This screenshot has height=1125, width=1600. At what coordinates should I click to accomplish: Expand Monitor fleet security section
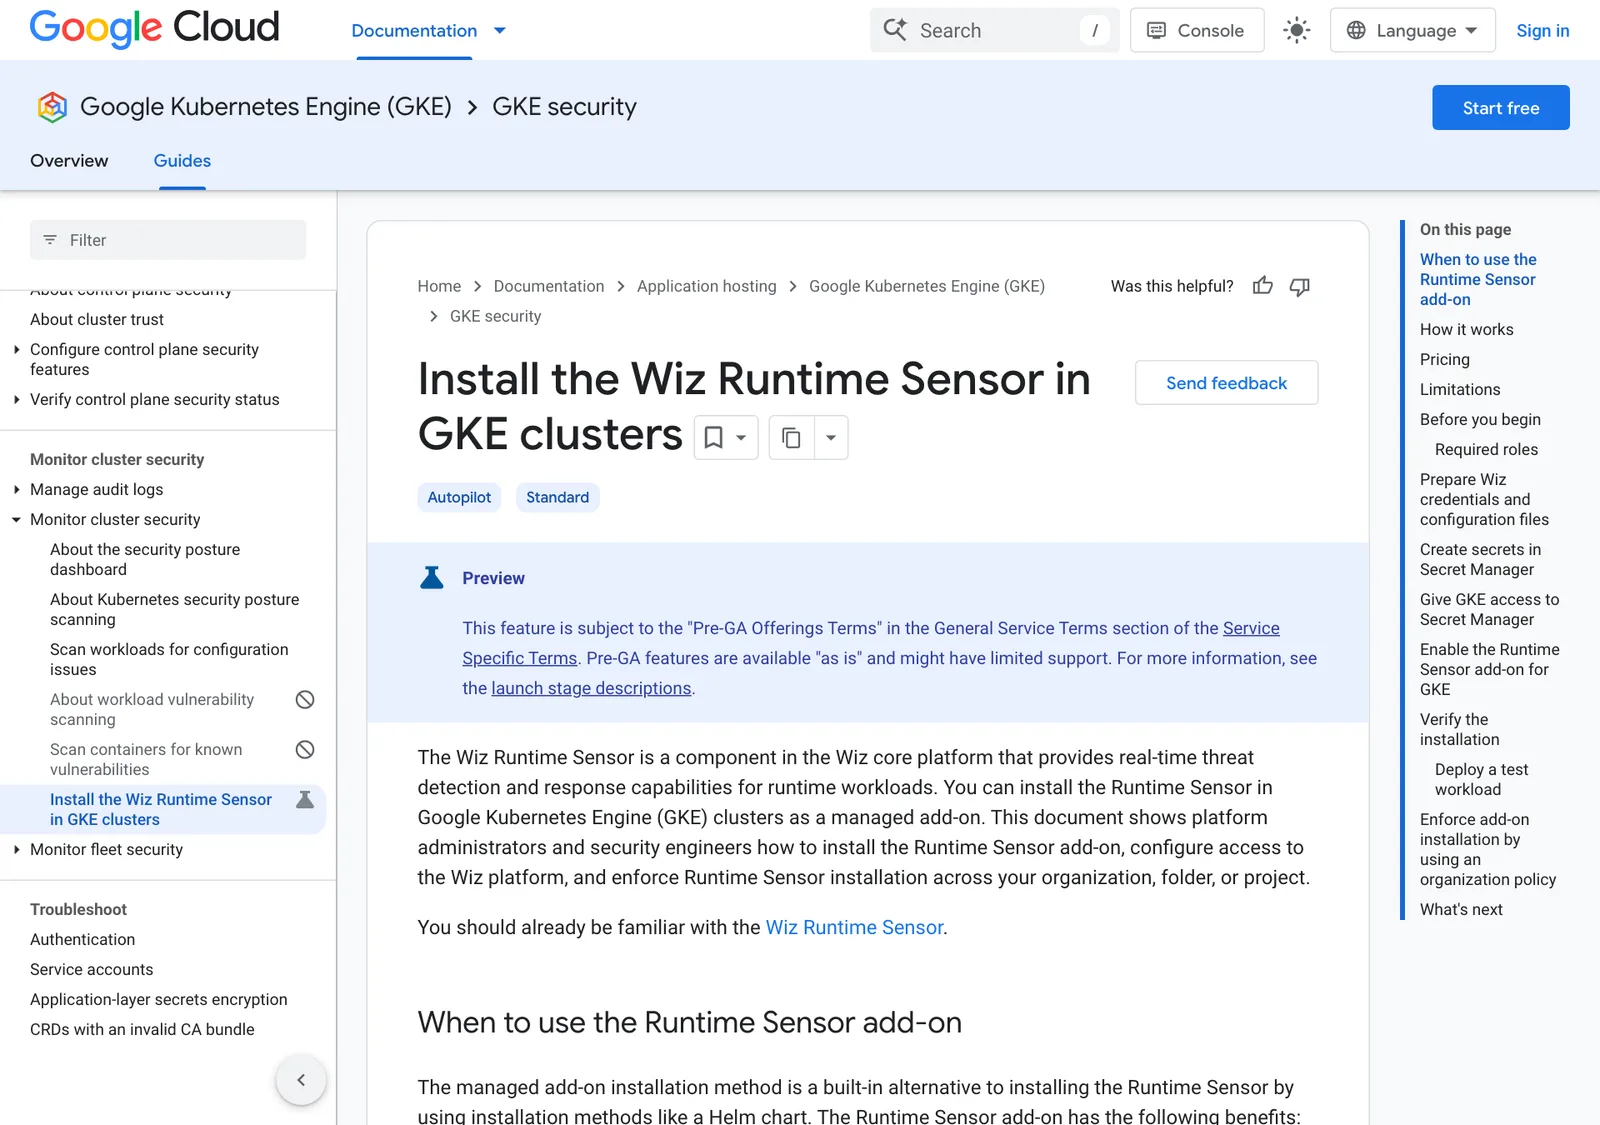point(16,849)
